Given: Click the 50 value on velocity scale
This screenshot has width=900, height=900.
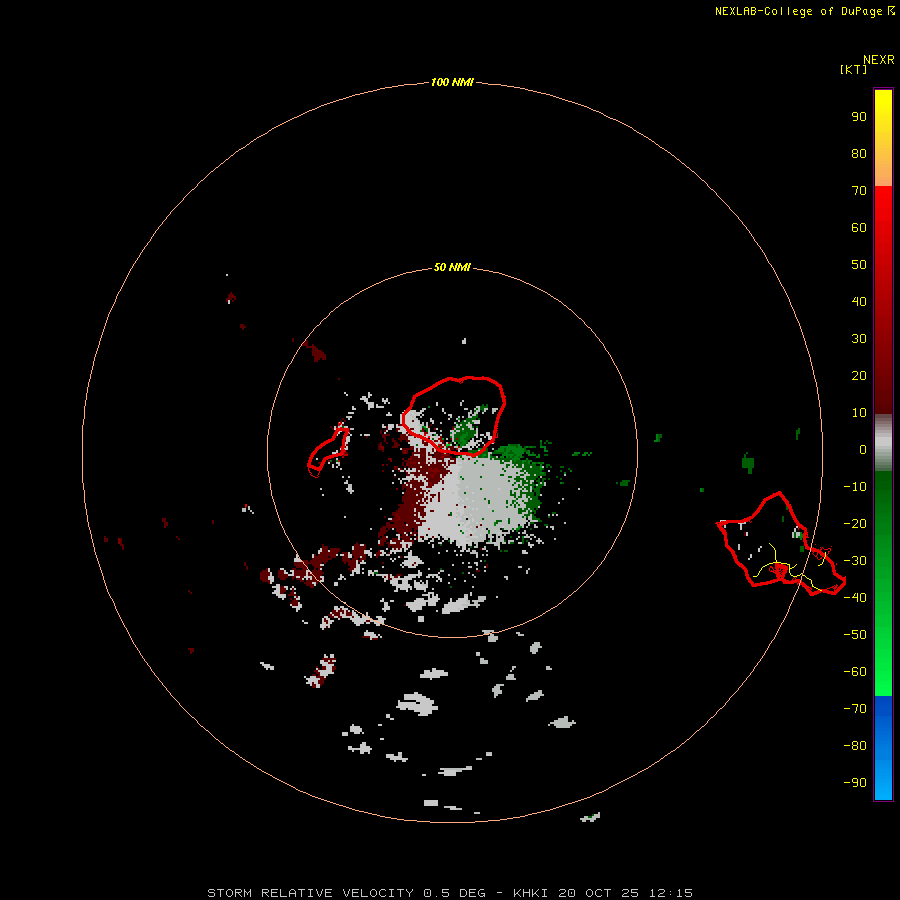Looking at the screenshot, I should pos(859,265).
